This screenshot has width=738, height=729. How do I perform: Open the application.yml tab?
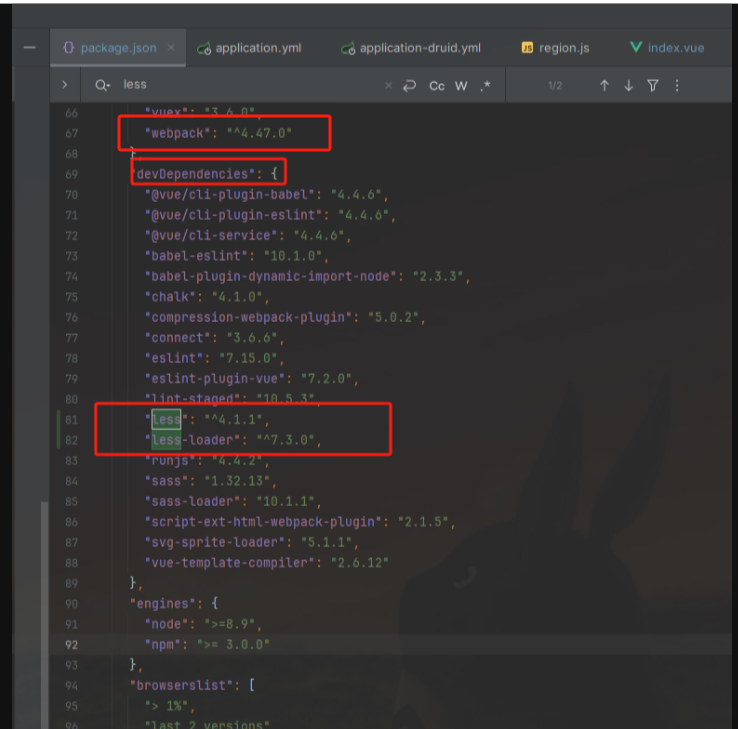pos(249,48)
